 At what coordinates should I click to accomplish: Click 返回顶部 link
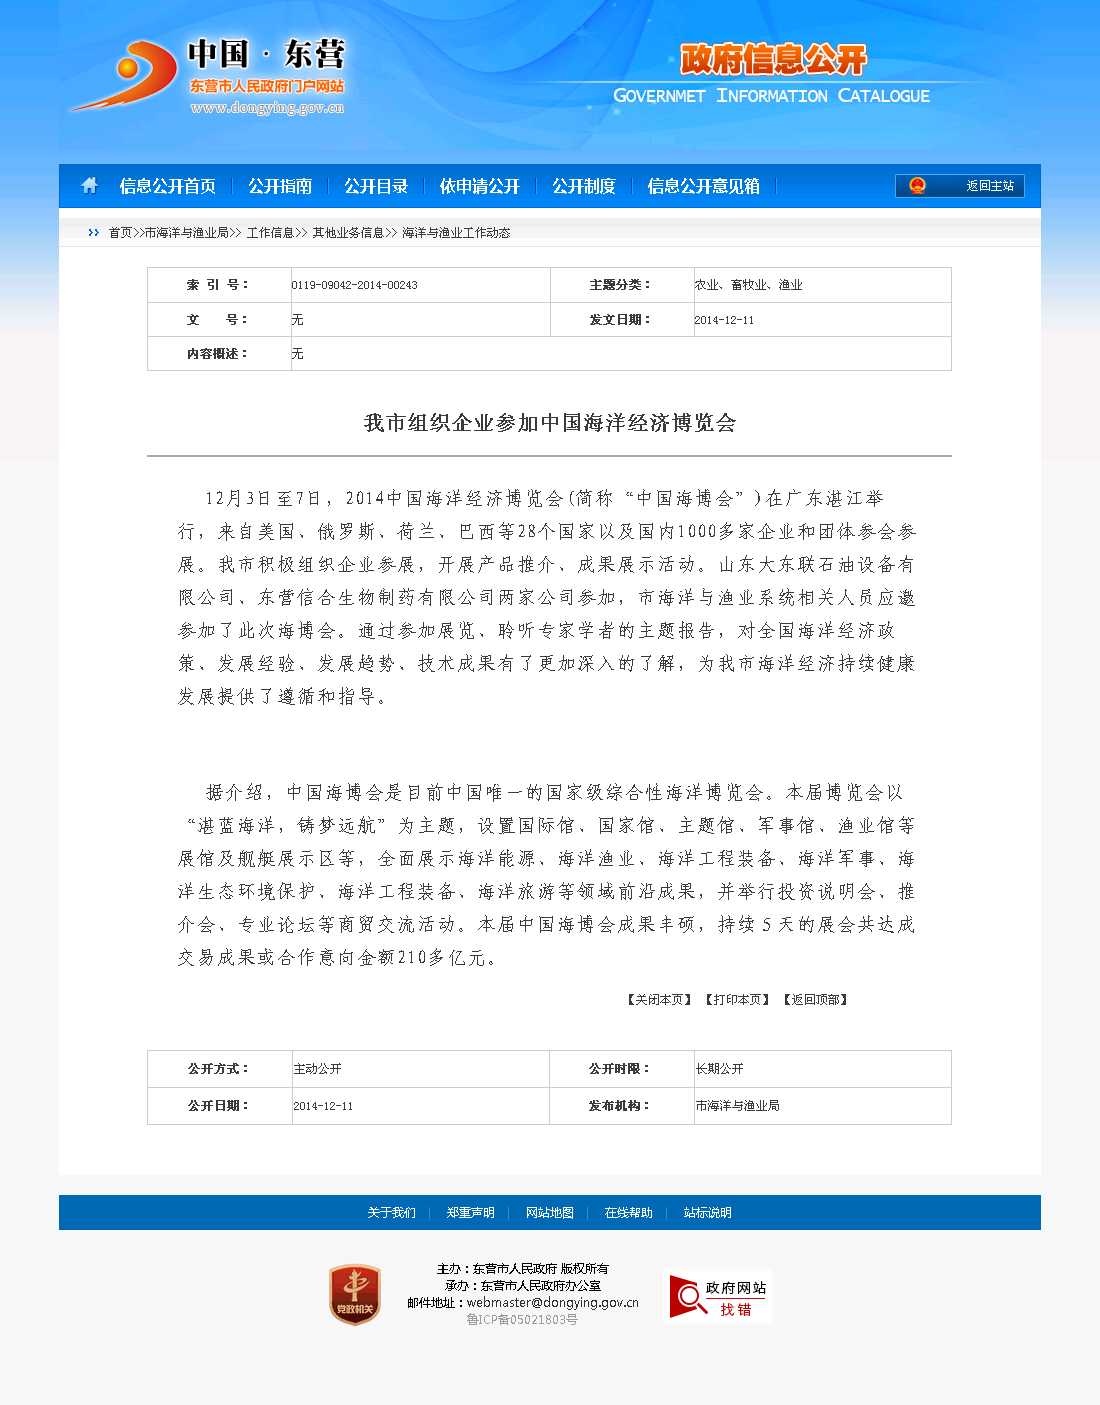pos(815,1000)
